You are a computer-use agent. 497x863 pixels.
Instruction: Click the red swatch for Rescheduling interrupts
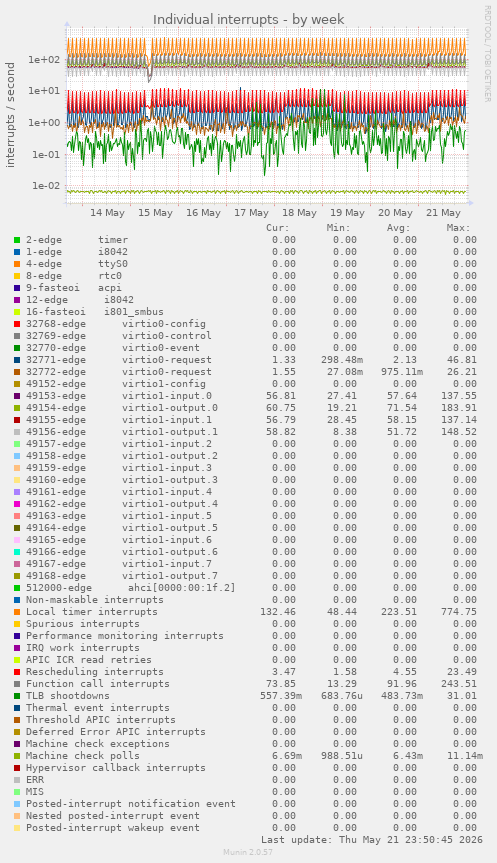[x=17, y=672]
